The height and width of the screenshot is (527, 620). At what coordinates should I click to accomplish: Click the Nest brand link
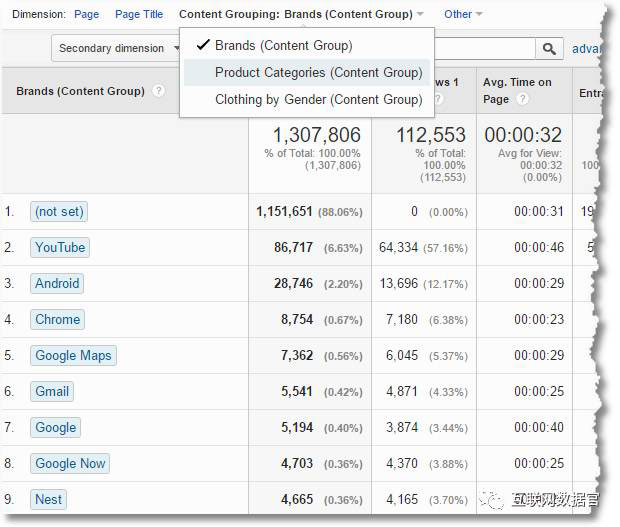point(48,499)
